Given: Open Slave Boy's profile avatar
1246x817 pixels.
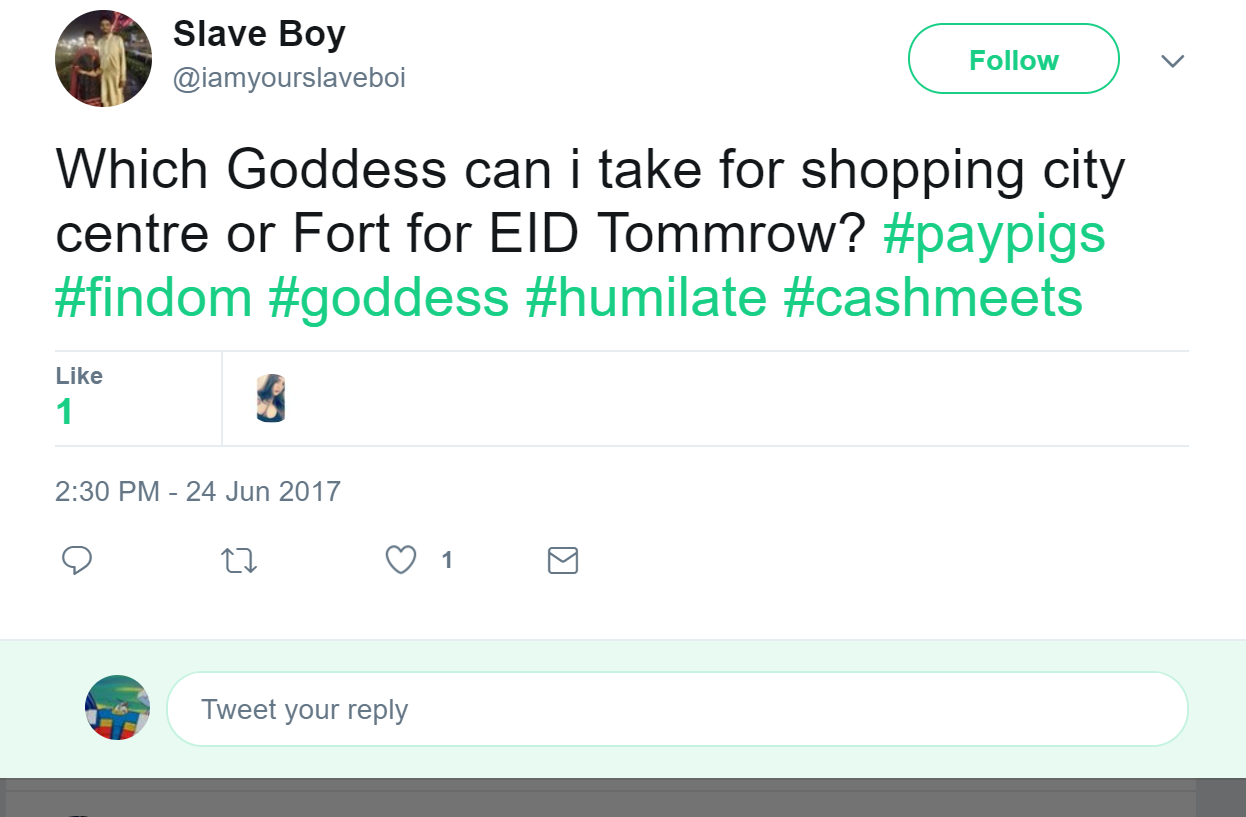Looking at the screenshot, I should tap(103, 58).
